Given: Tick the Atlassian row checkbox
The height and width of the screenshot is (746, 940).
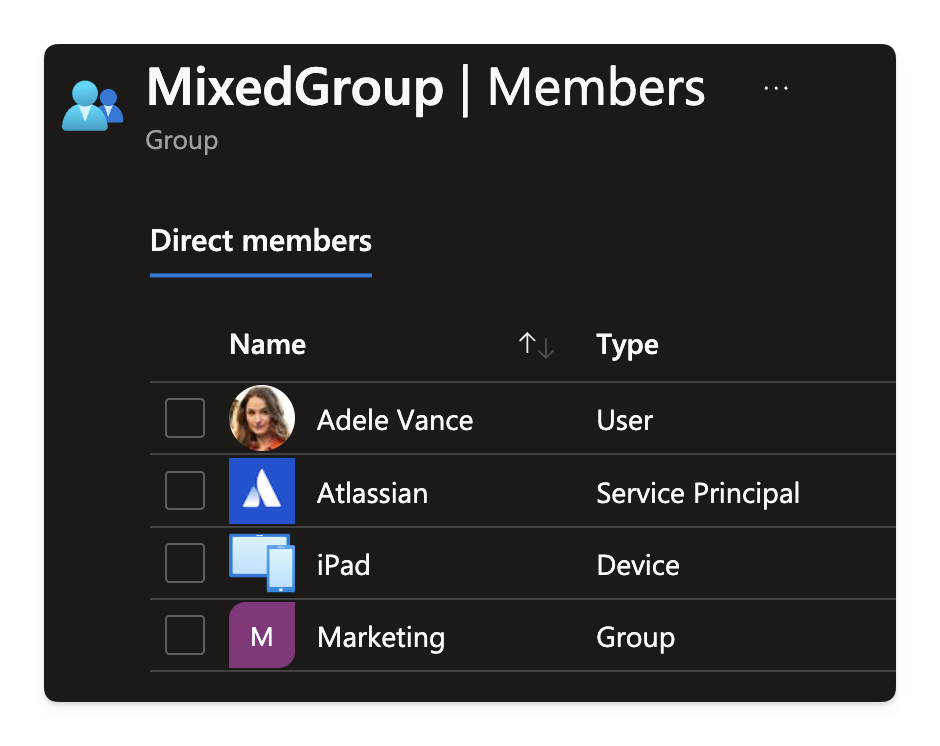Looking at the screenshot, I should click(x=185, y=491).
